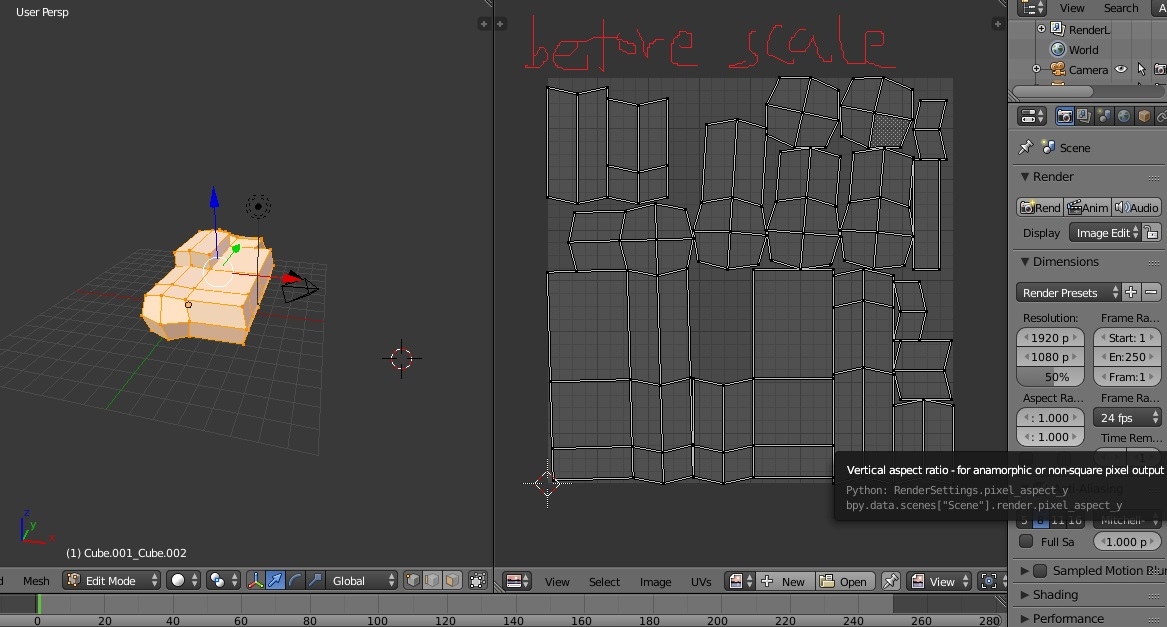Enable the Full Sample checkbox
Viewport: 1167px width, 627px height.
pos(1026,541)
